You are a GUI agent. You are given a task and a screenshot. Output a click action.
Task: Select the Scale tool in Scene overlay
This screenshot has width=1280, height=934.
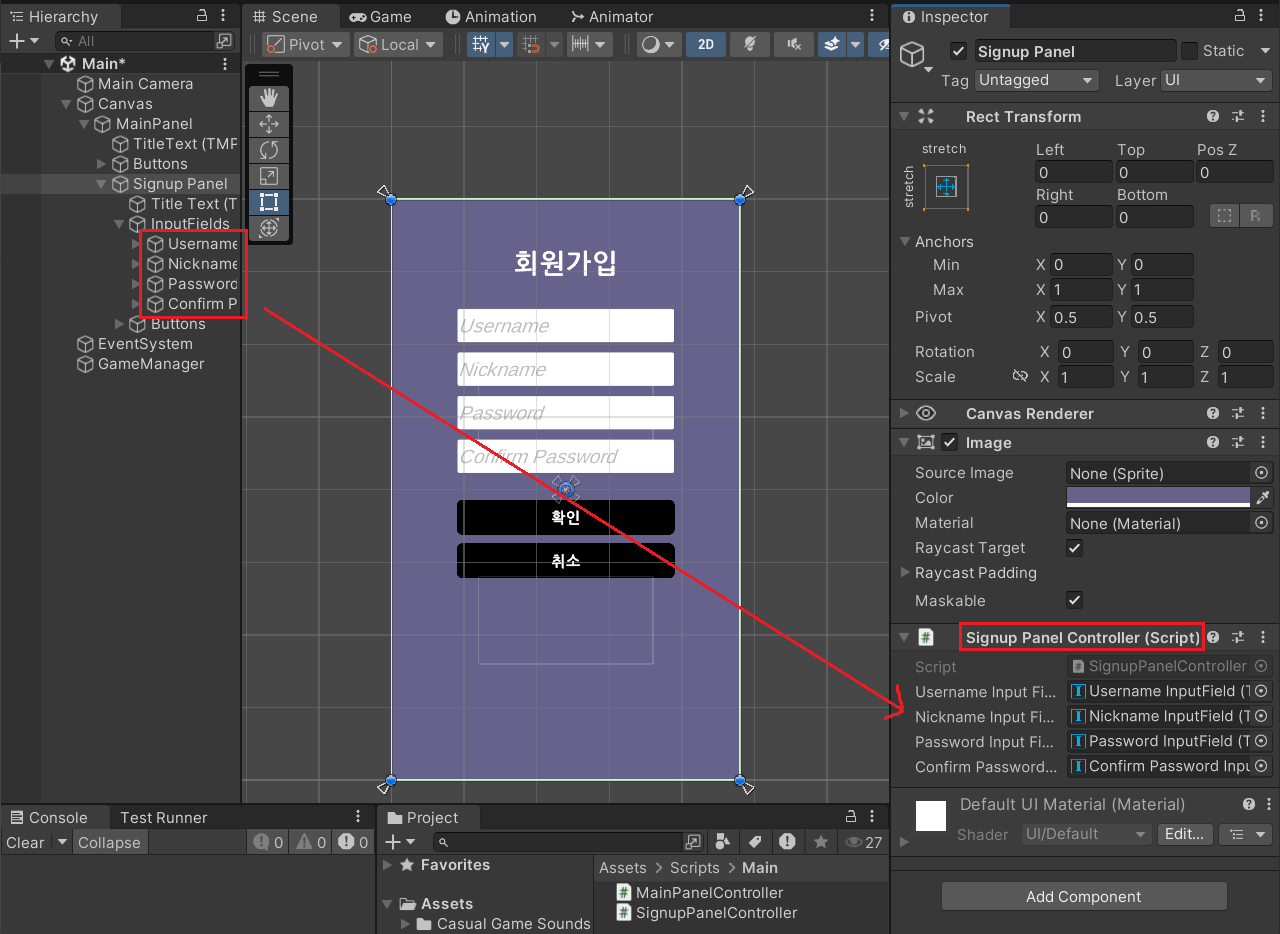(x=268, y=176)
